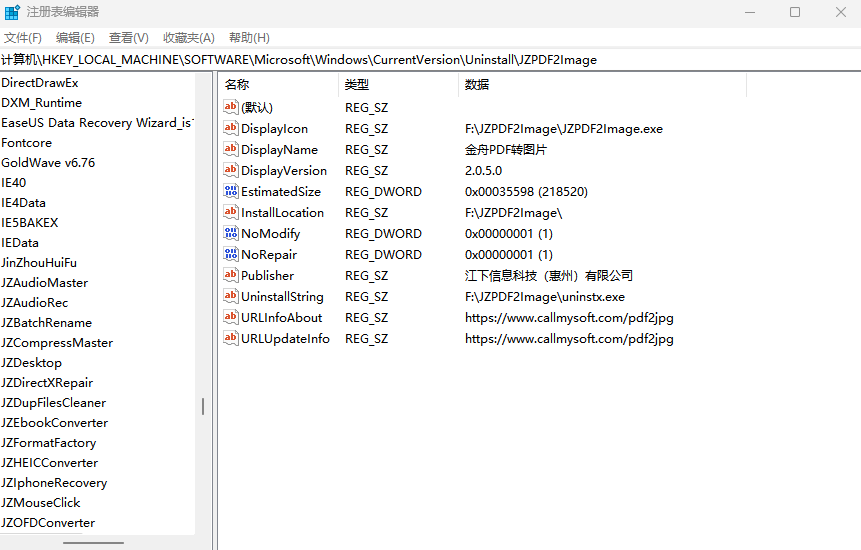Viewport: 861px width, 550px height.
Task: Select the EstimatedSize value name
Action: click(281, 192)
